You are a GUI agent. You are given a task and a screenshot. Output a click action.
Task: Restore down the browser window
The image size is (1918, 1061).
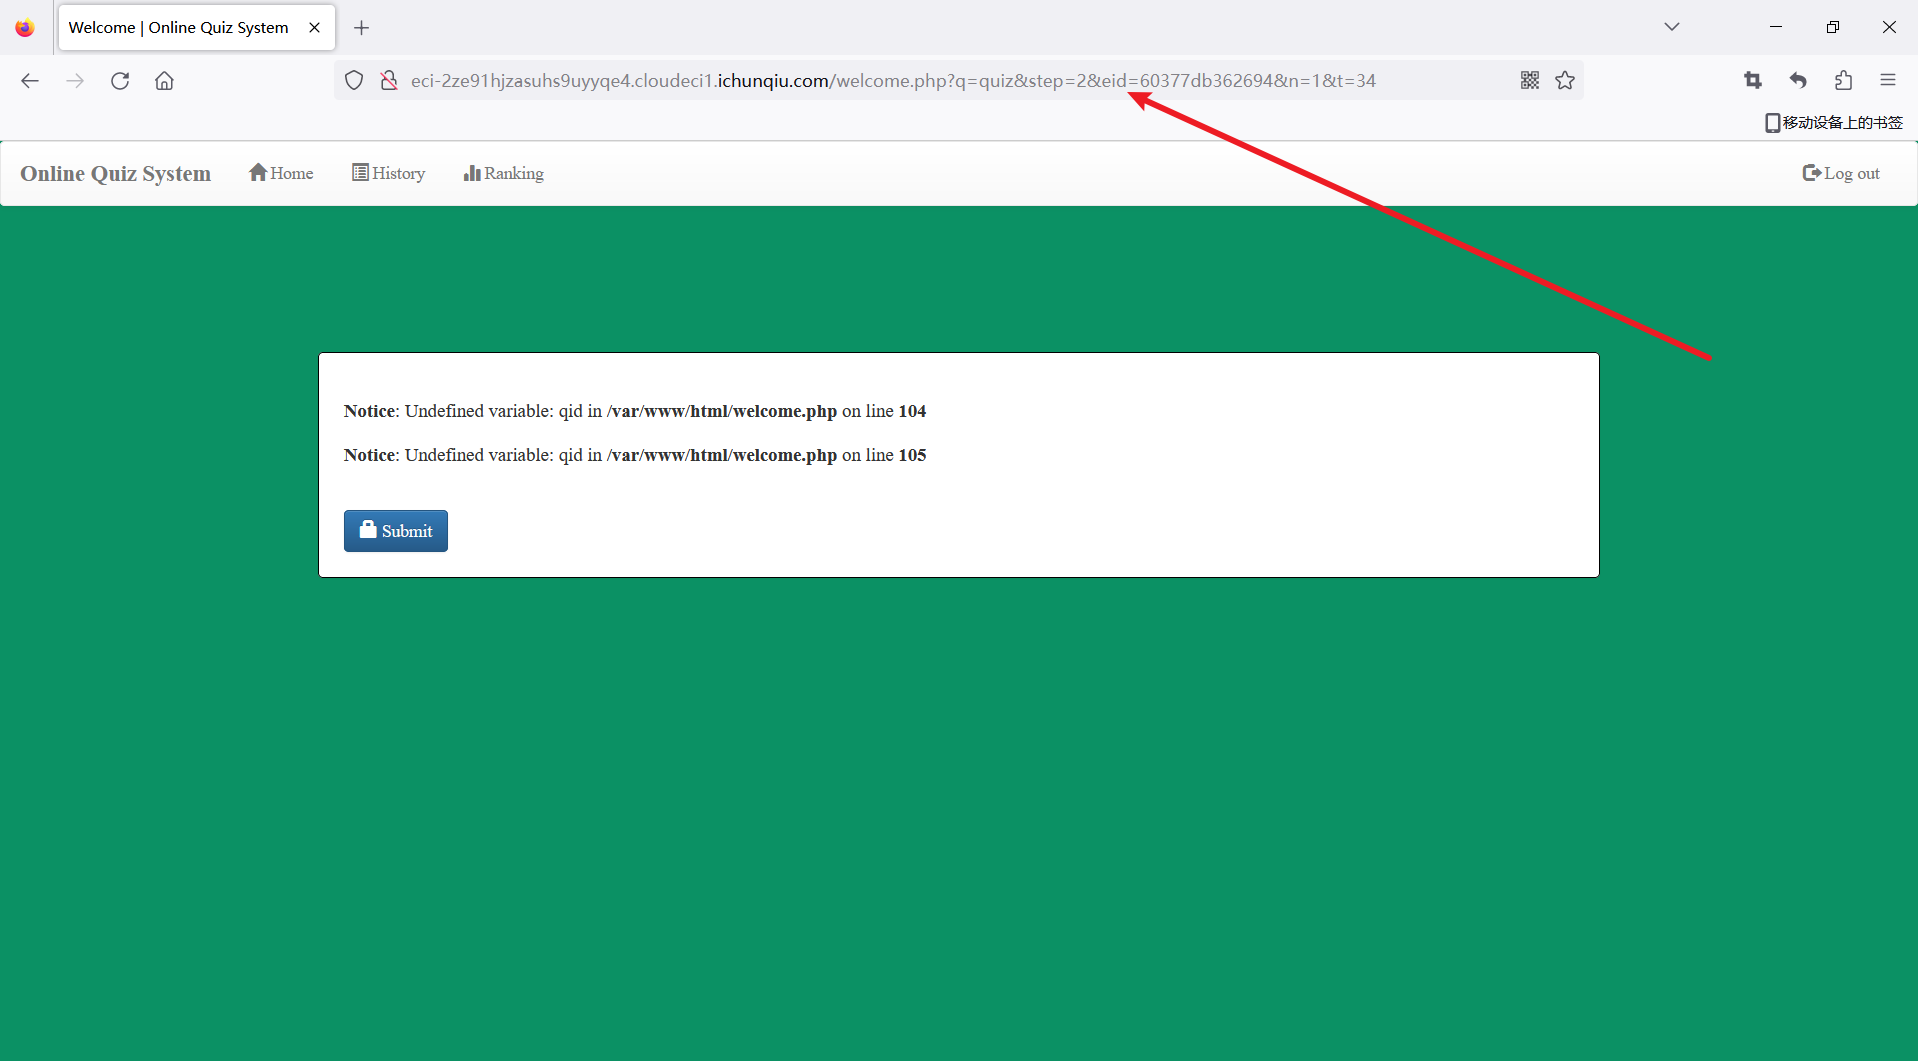(1833, 27)
